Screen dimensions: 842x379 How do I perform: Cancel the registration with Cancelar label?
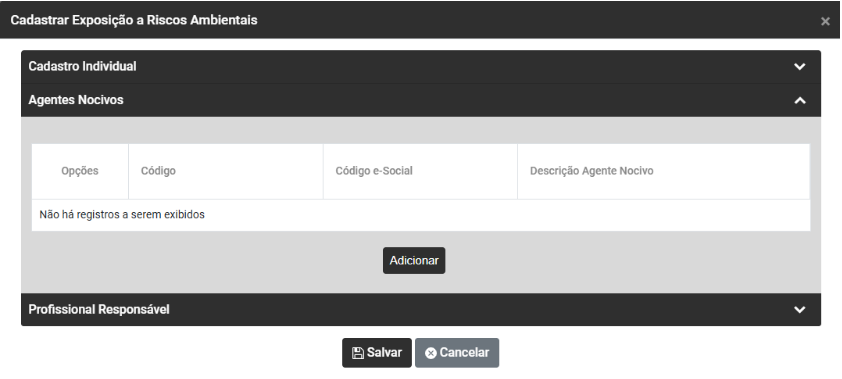click(x=464, y=353)
